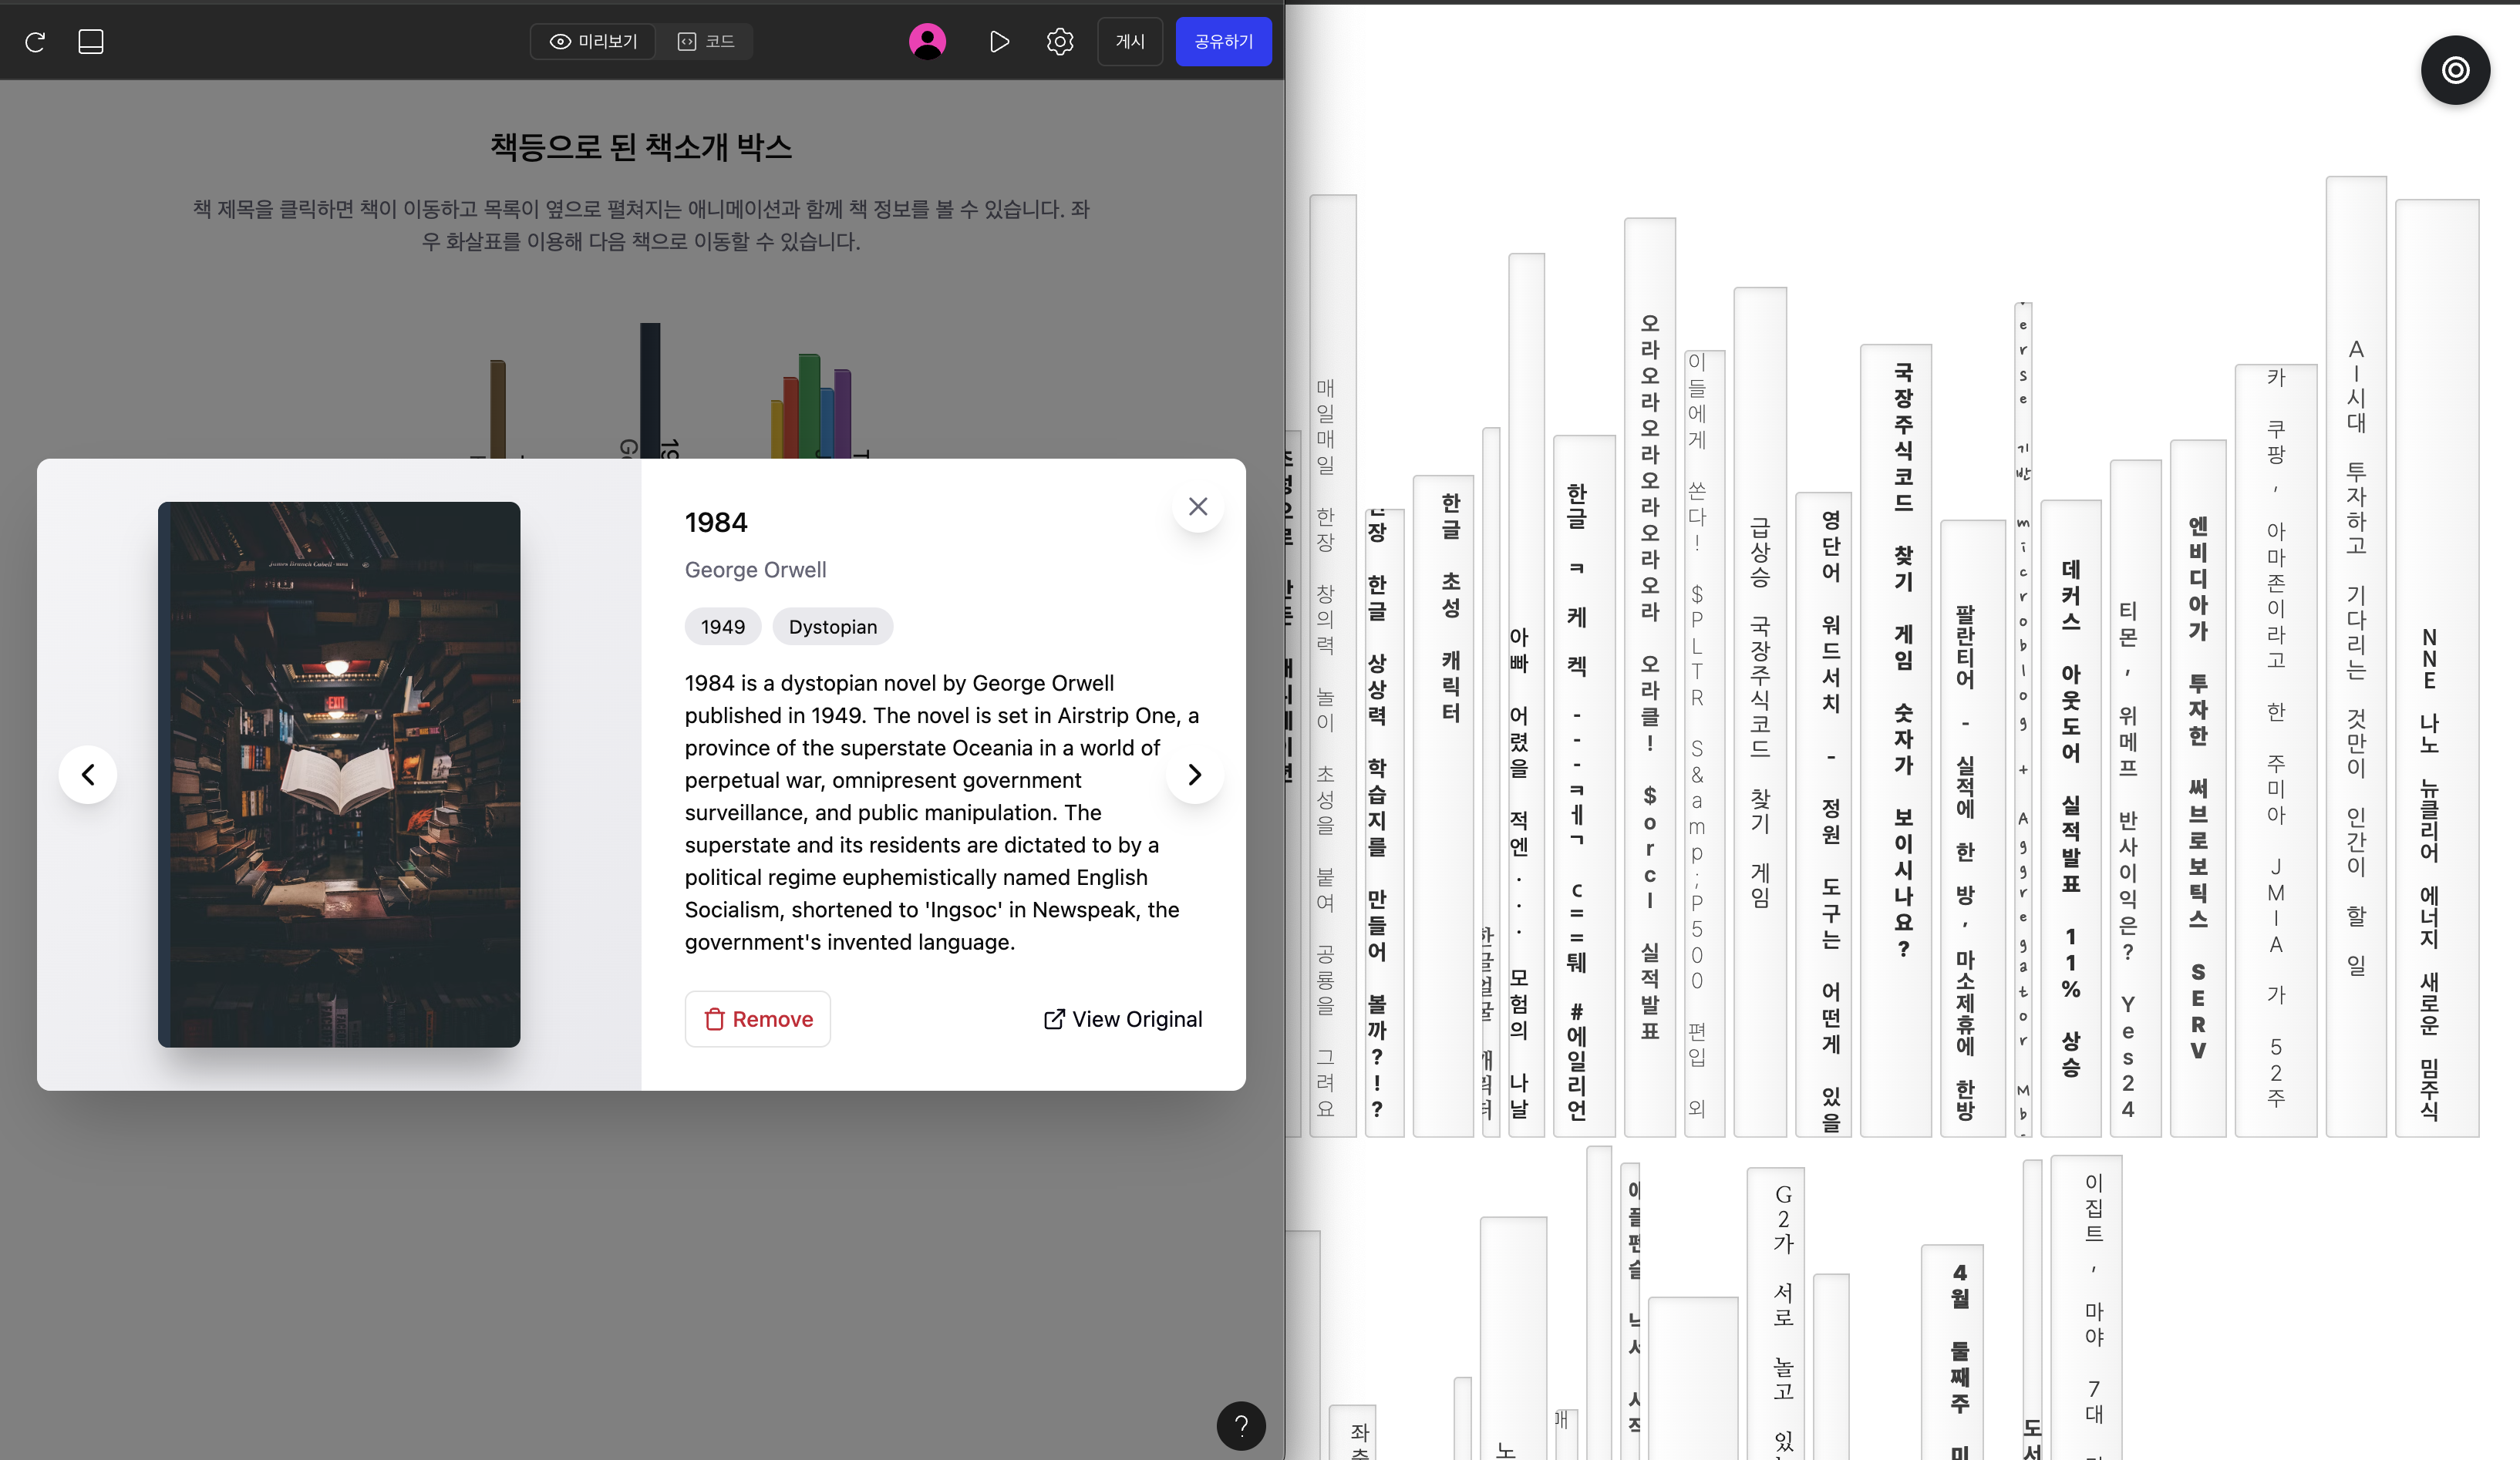Switch to the 미리보기 preview tab

coord(594,42)
